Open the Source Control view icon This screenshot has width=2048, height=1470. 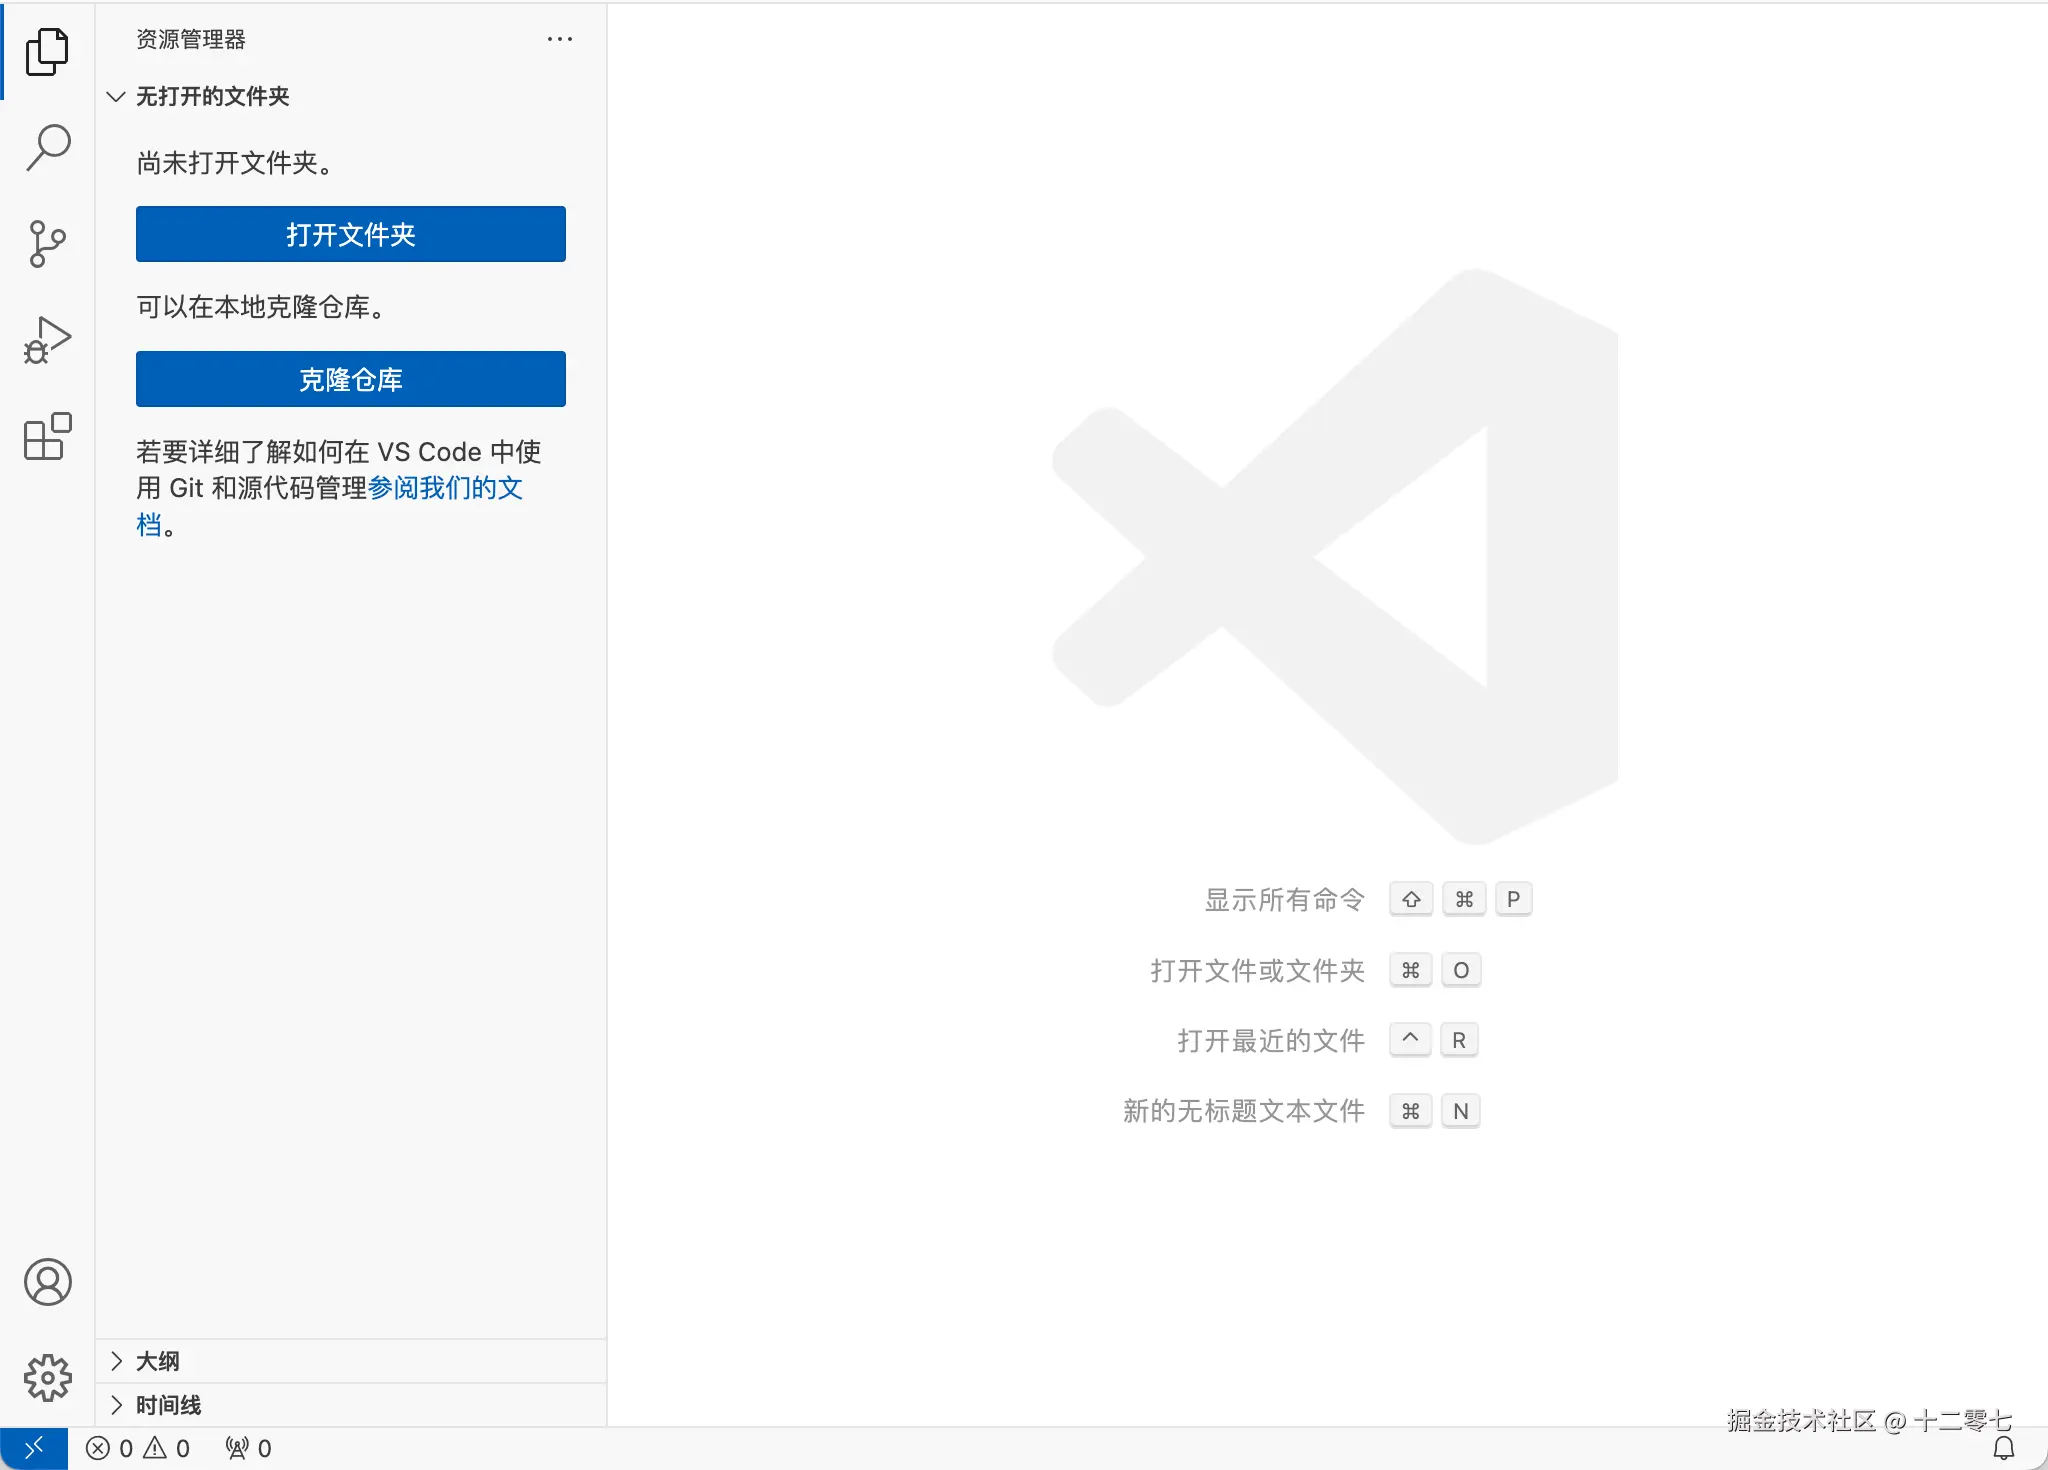click(47, 244)
